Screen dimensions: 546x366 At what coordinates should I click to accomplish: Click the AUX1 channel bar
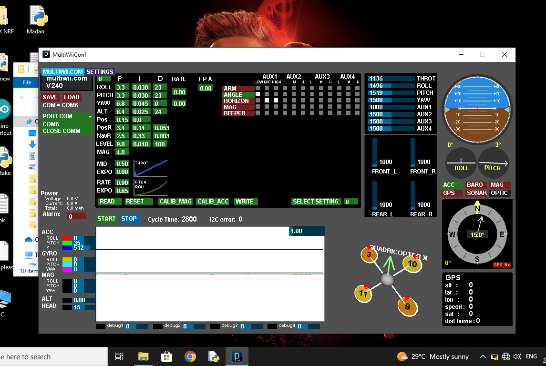pos(391,107)
